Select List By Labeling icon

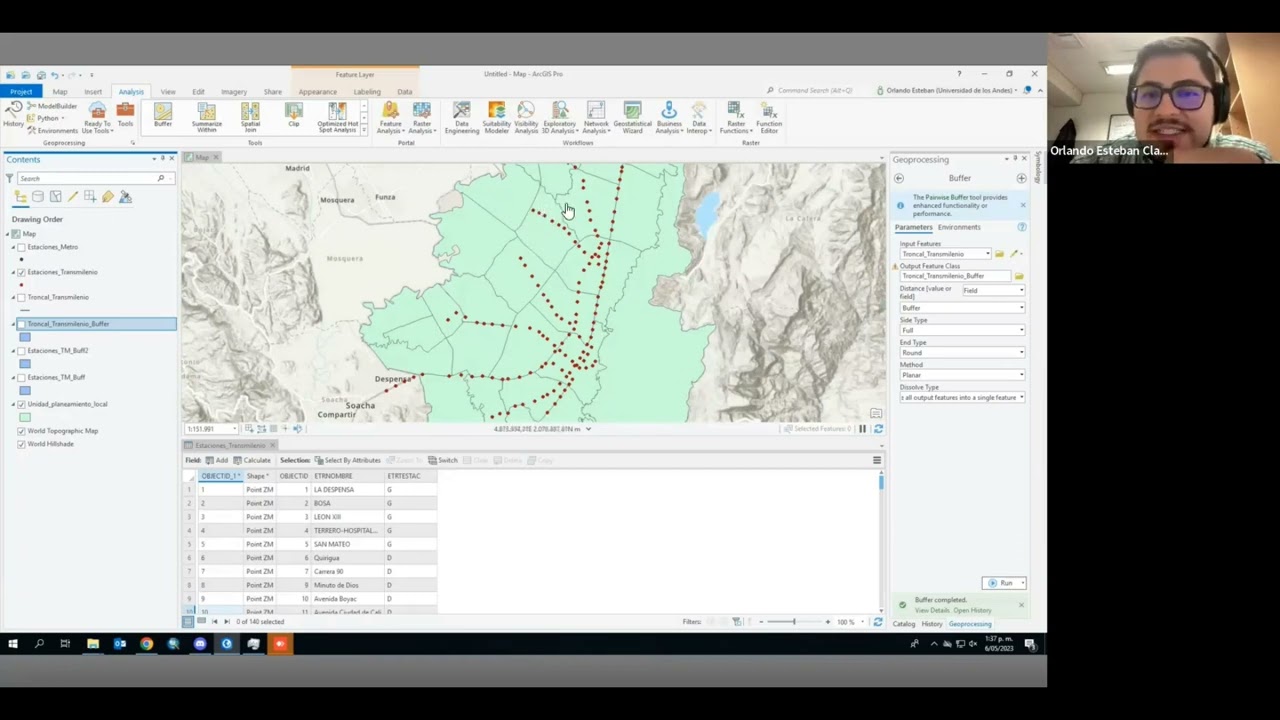click(x=108, y=197)
